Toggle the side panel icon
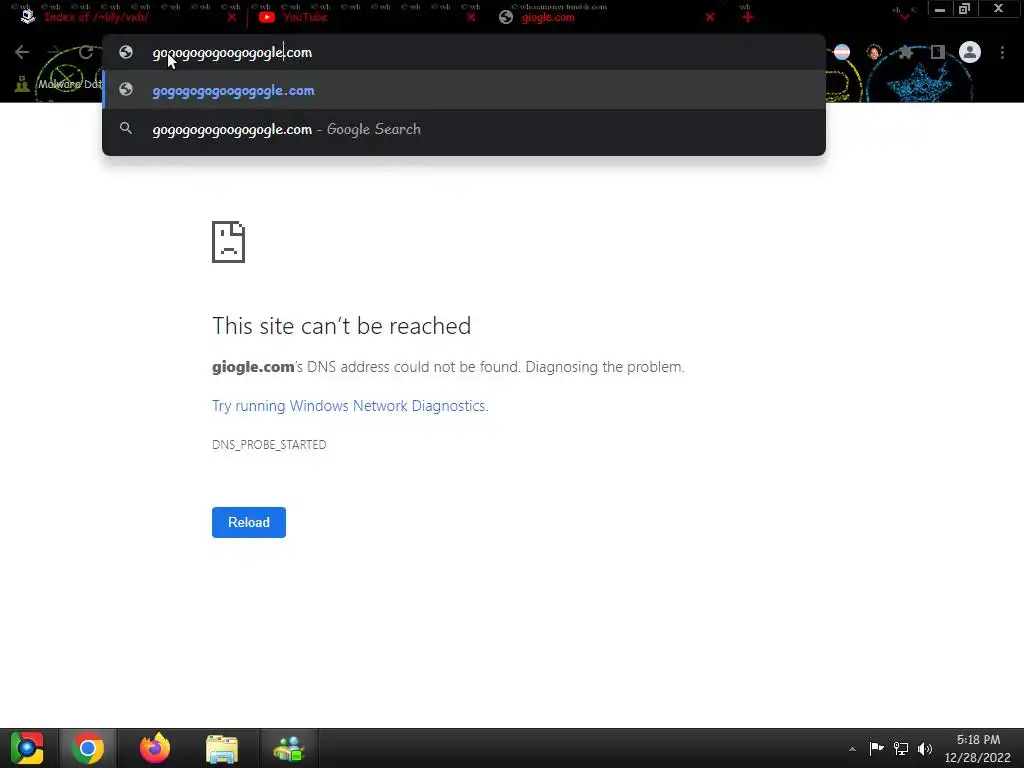1024x768 pixels. point(938,52)
